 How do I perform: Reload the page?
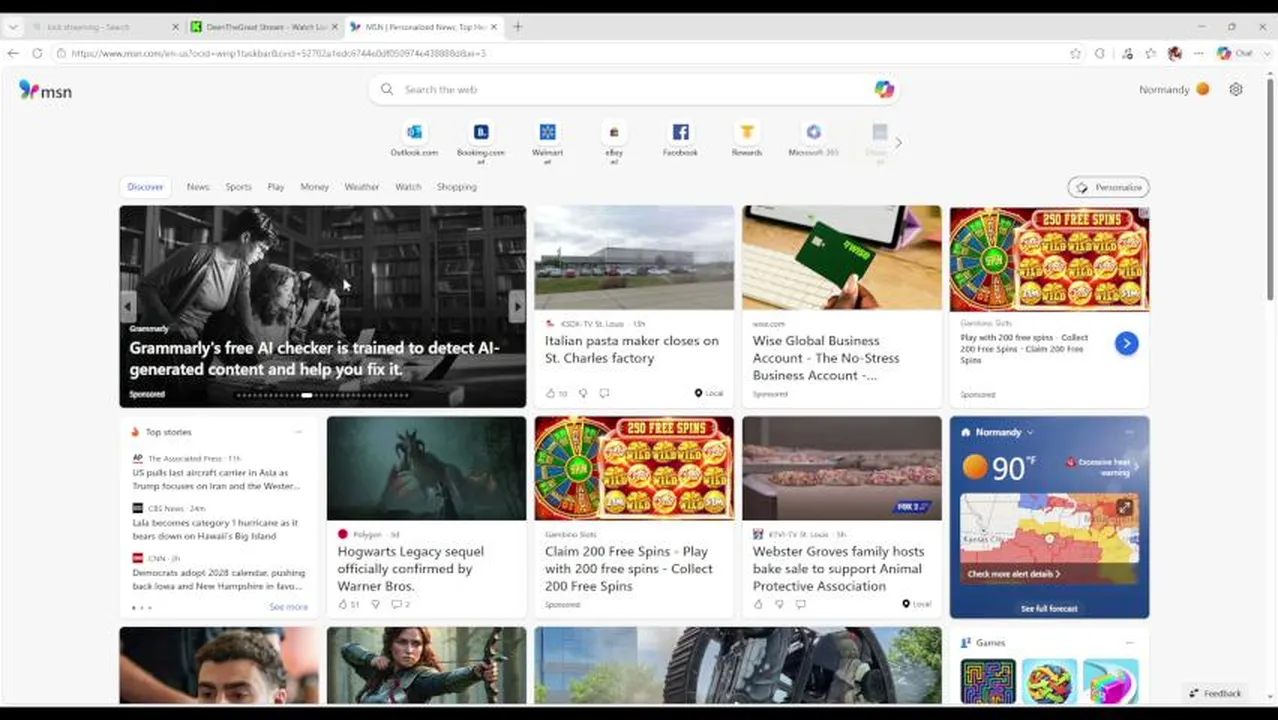point(37,53)
